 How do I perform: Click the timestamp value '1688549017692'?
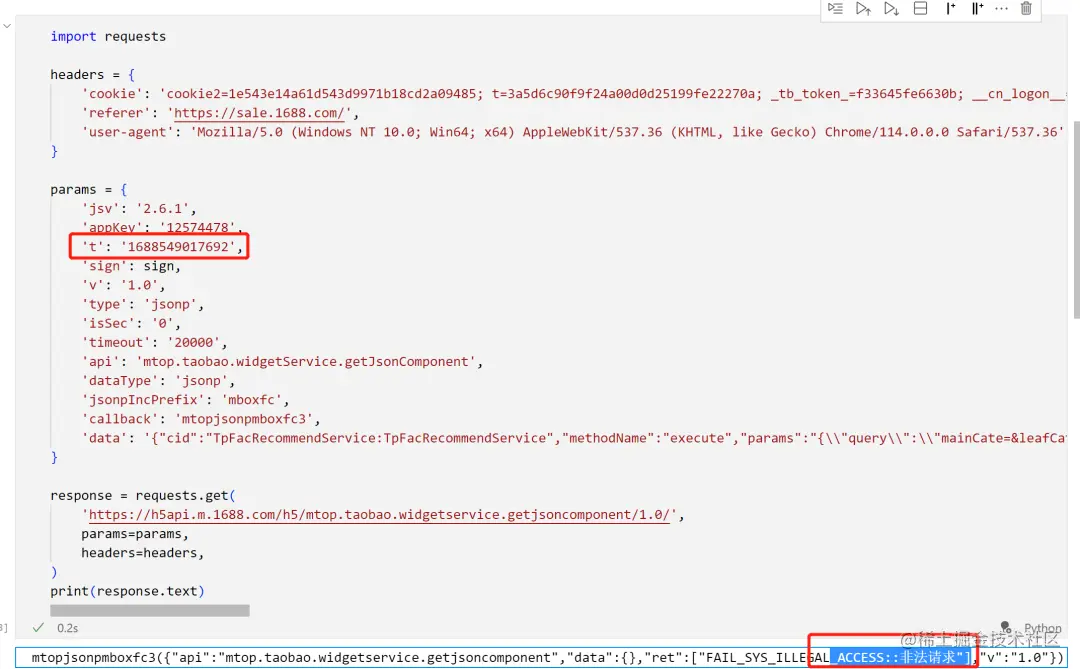click(x=178, y=247)
